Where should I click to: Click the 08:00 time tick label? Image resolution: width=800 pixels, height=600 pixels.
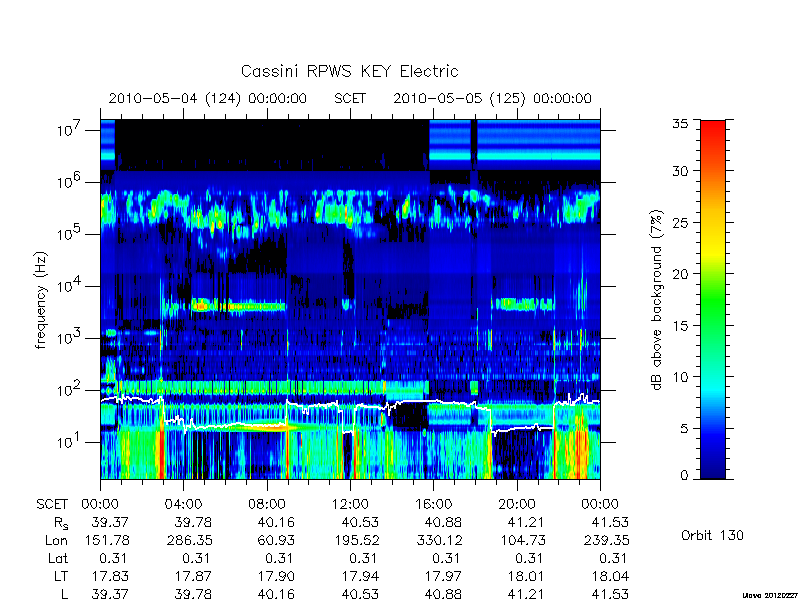pyautogui.click(x=267, y=505)
